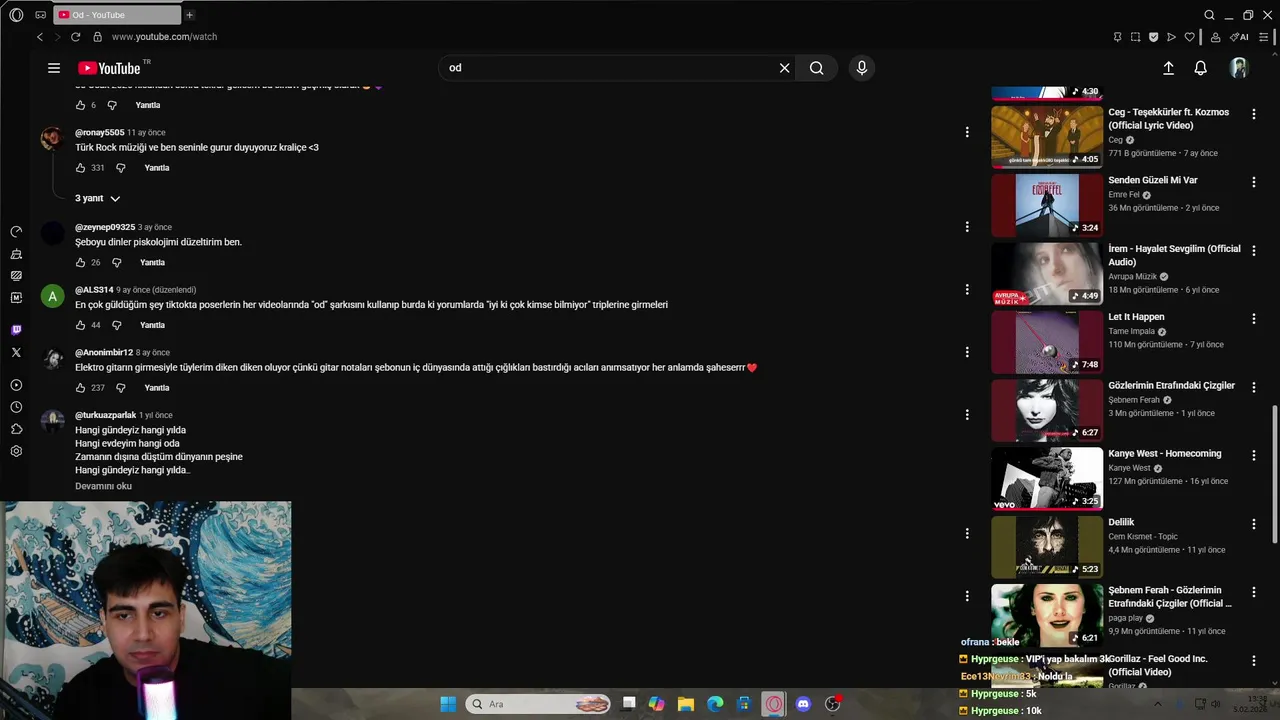Open Opera Flow send icon
This screenshot has height=720, width=1280.
pyautogui.click(x=1171, y=37)
